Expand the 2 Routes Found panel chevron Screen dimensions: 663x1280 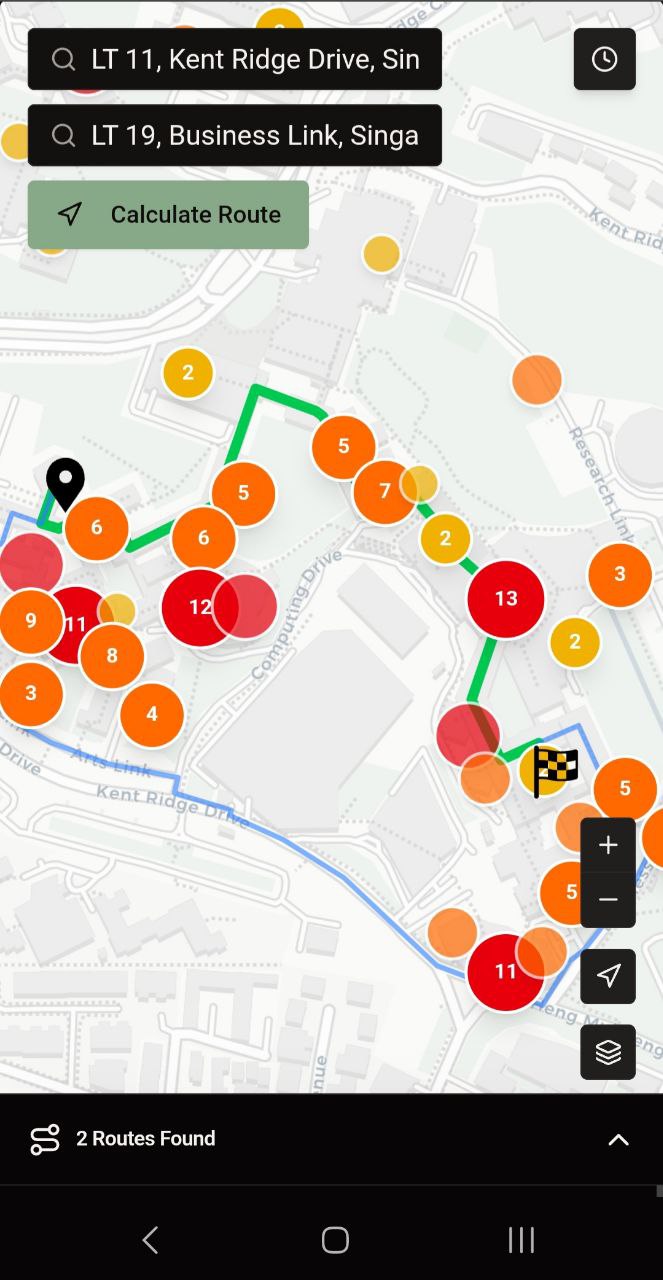tap(619, 1139)
